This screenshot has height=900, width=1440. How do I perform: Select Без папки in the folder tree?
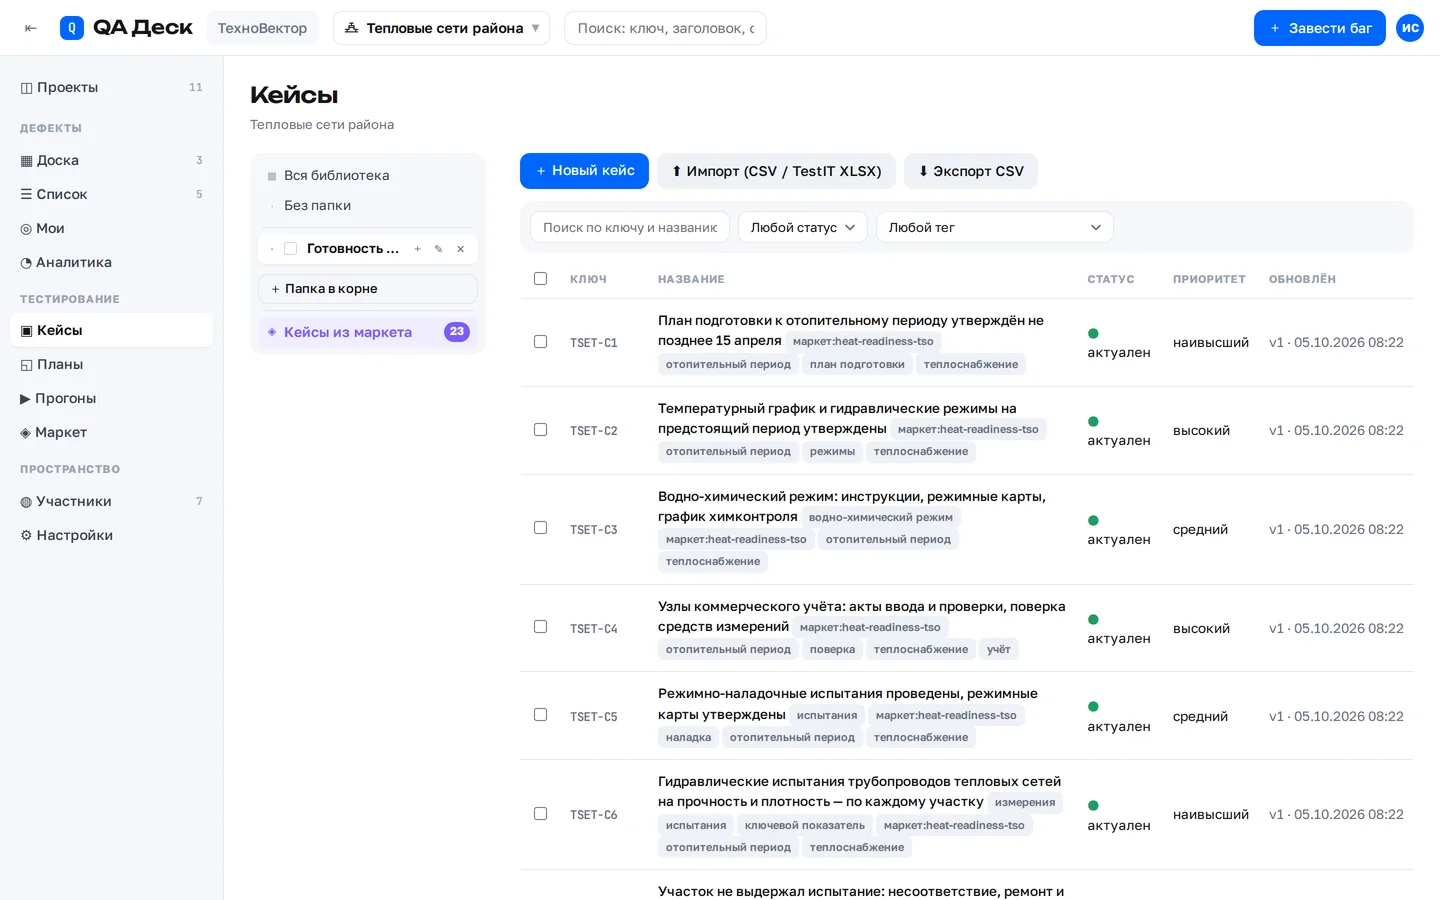(x=367, y=205)
